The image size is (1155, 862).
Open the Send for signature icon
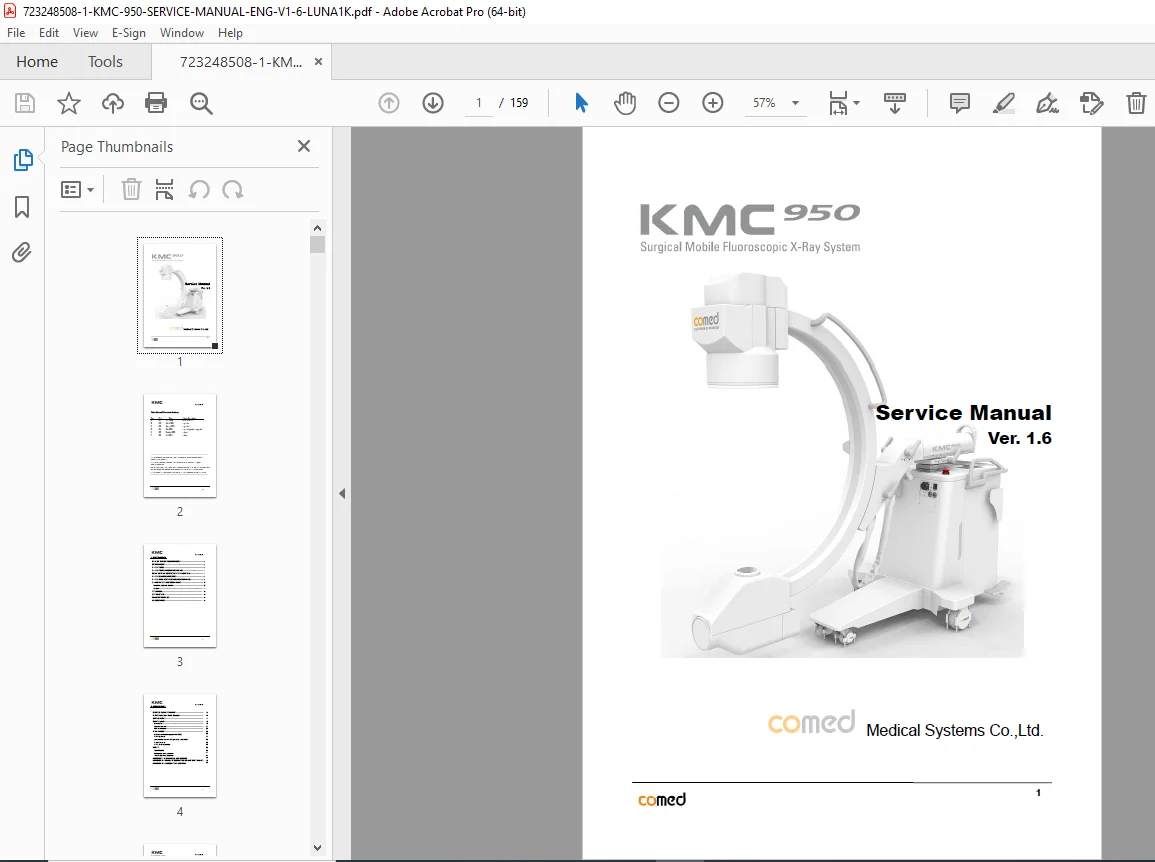[1092, 103]
